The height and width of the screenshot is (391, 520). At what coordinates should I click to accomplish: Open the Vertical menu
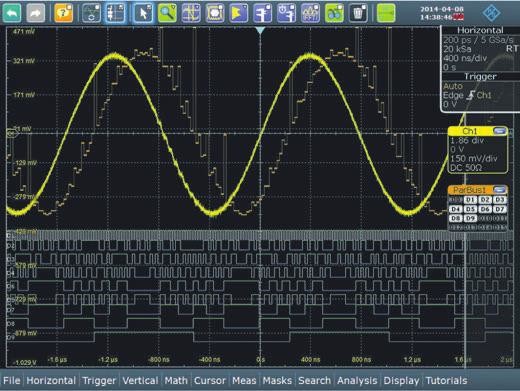coord(140,380)
